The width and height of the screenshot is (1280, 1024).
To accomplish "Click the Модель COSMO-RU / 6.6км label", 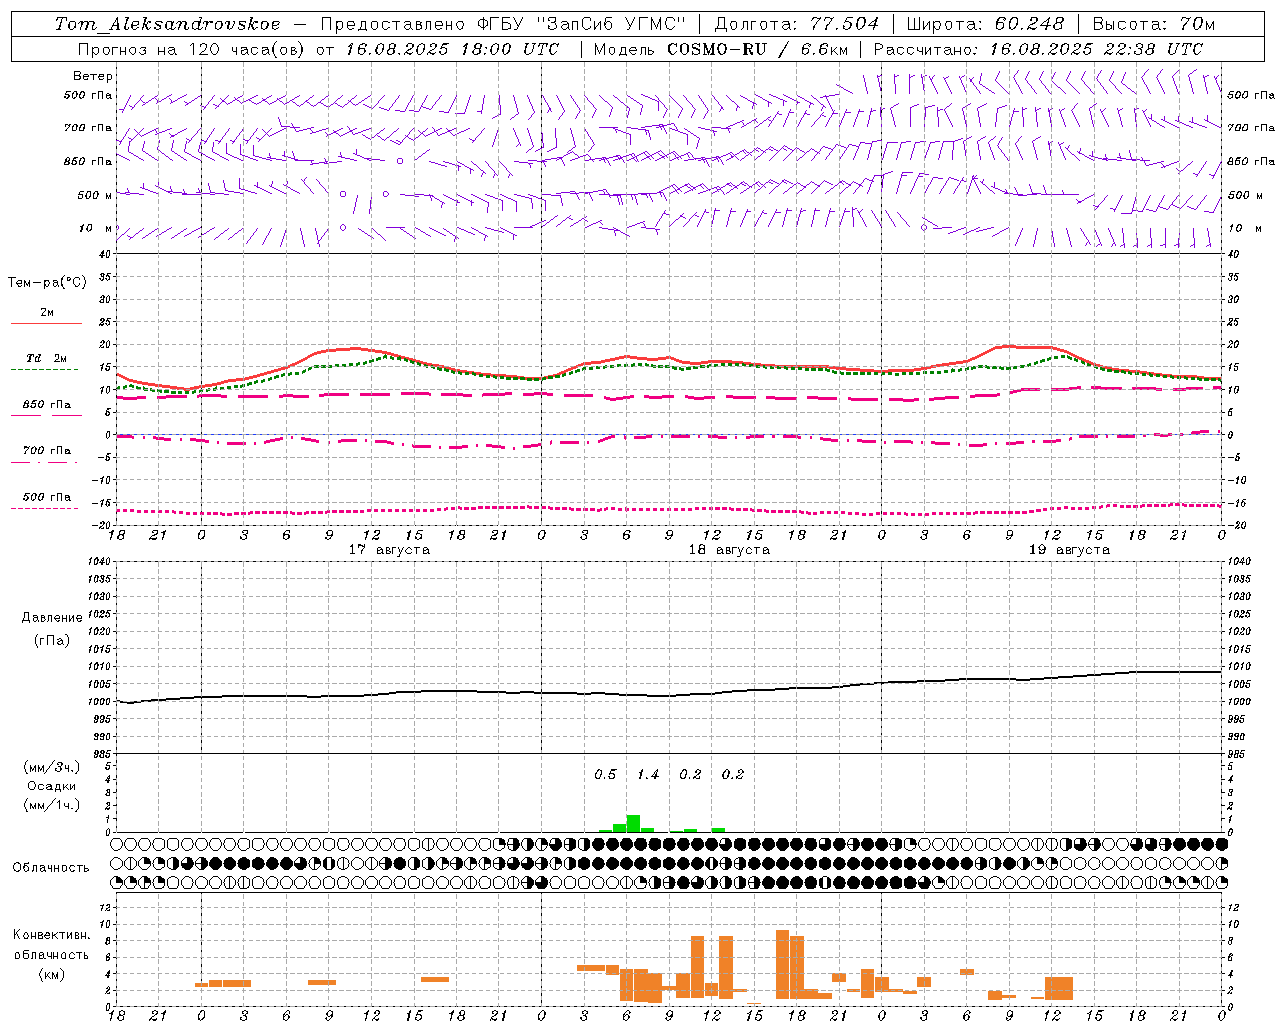I will tap(721, 49).
